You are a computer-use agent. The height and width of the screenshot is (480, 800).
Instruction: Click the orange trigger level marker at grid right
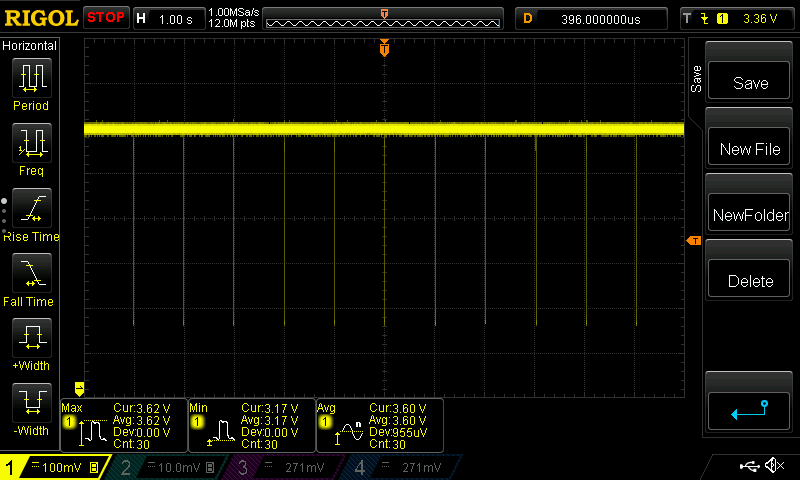694,241
